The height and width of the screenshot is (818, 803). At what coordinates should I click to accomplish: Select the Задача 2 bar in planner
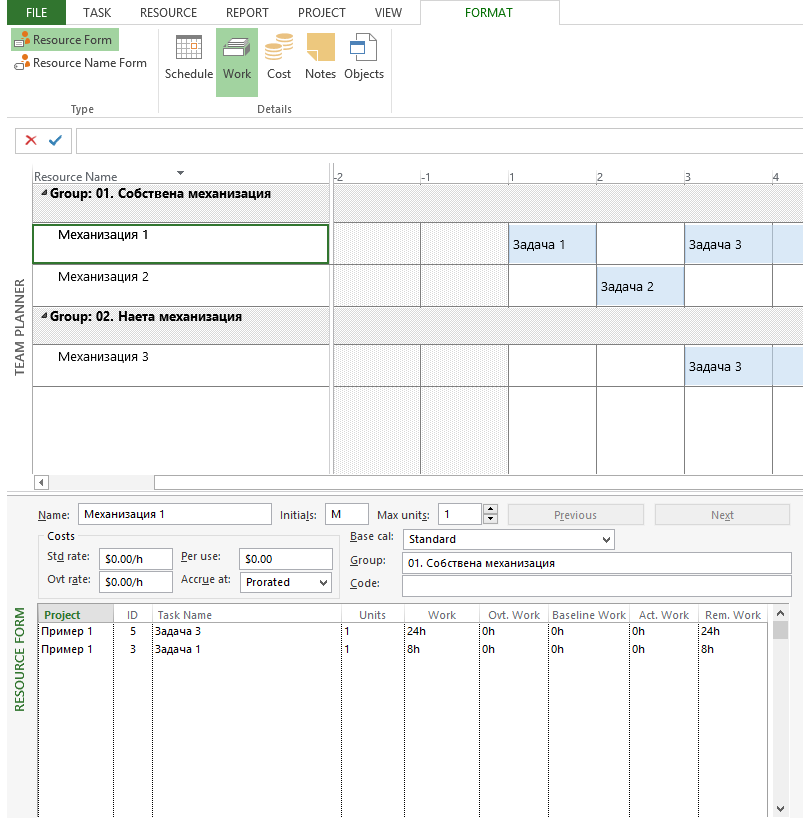coord(640,287)
